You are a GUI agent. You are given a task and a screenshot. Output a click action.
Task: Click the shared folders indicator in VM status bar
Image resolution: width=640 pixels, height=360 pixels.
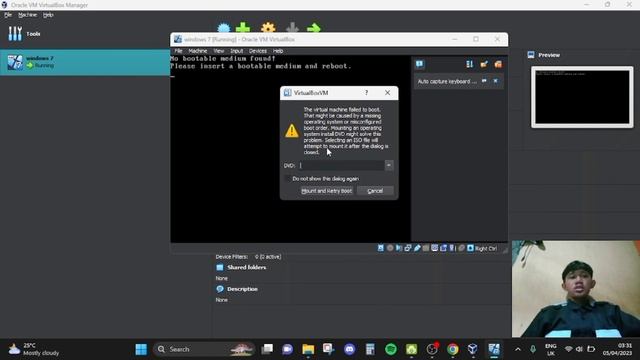point(426,248)
